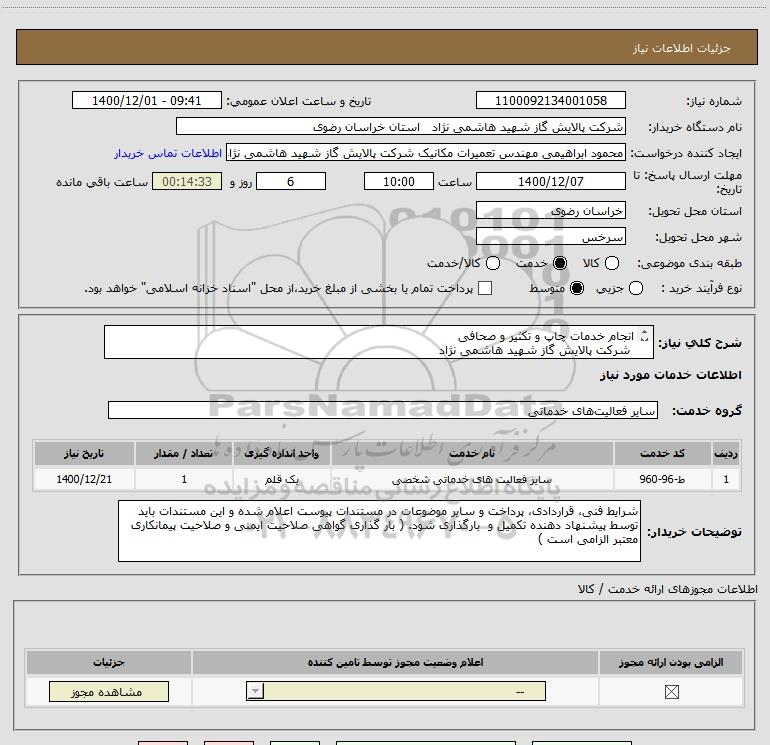The image size is (770, 745).
Task: Click the تعداد / مقدار column header
Action: pyautogui.click(x=183, y=453)
